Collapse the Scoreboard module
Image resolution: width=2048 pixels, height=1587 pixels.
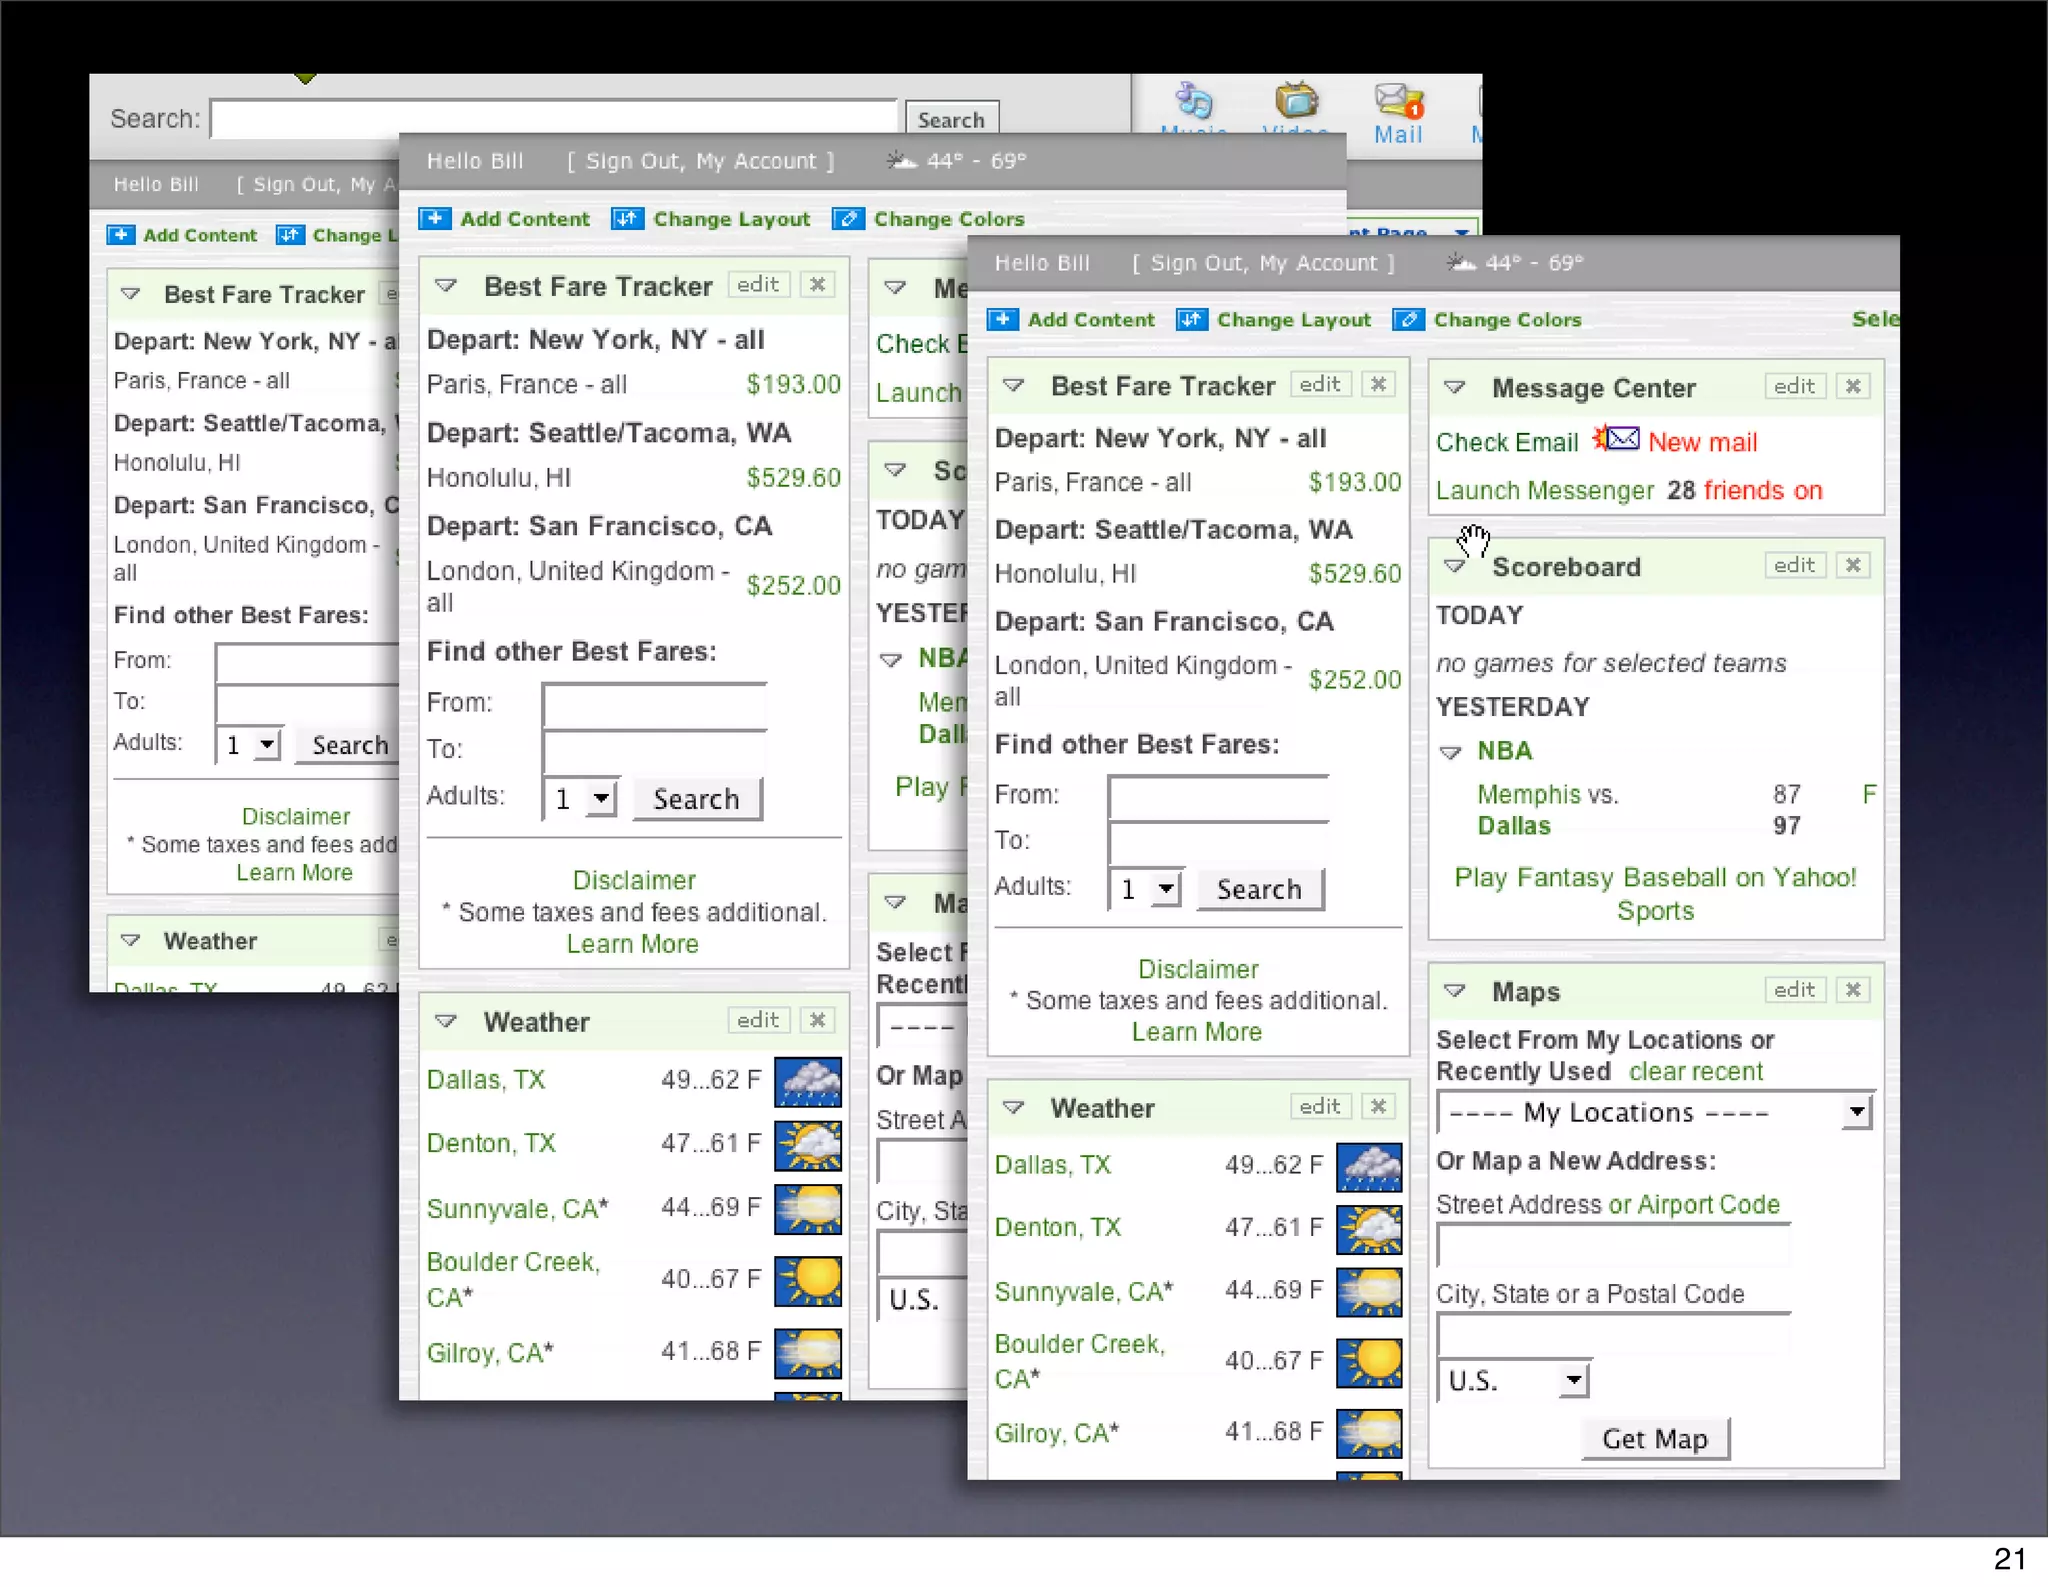(1455, 567)
